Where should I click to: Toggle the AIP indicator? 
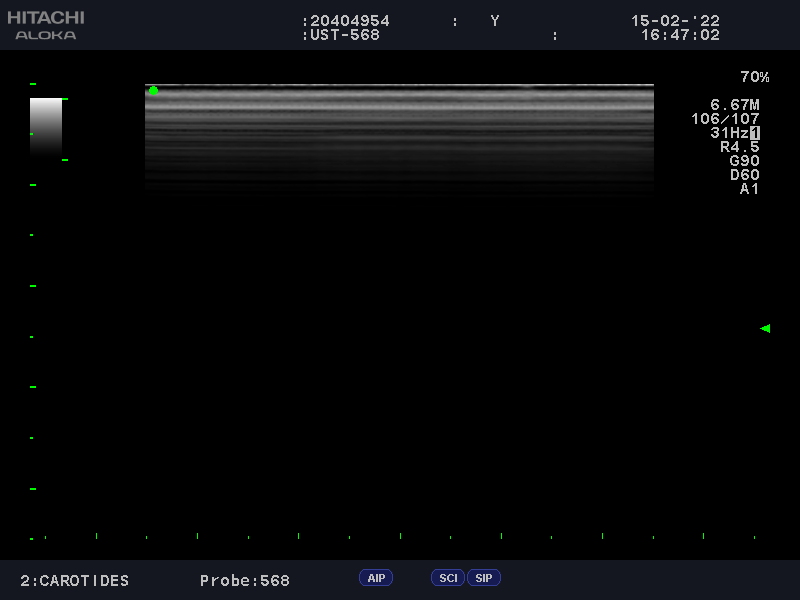(376, 578)
